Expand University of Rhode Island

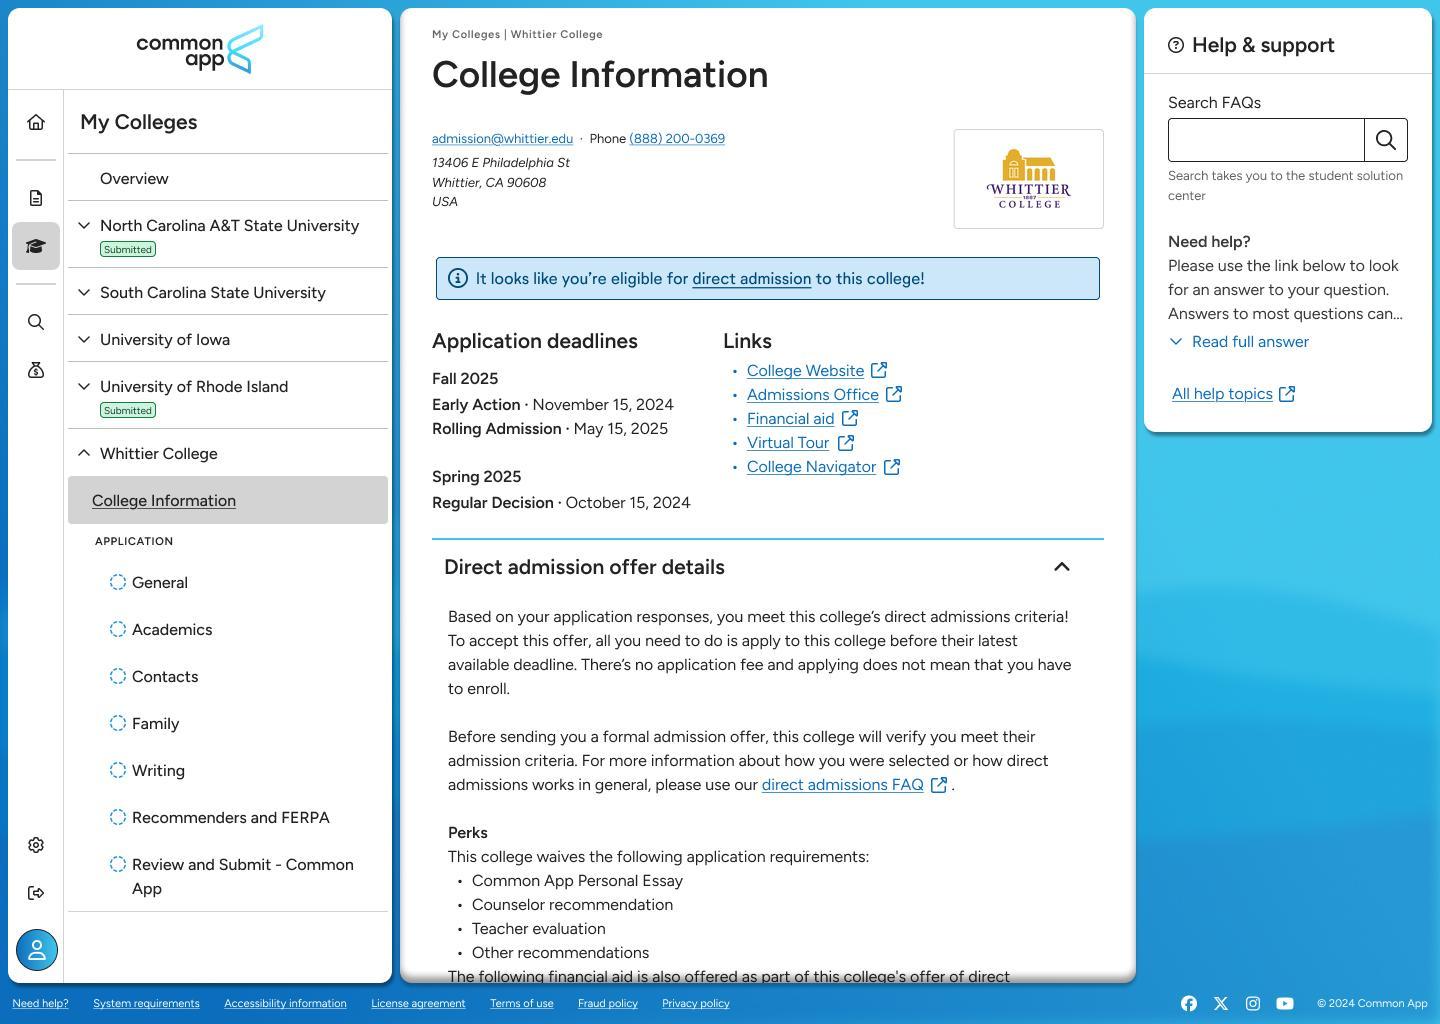click(x=84, y=387)
